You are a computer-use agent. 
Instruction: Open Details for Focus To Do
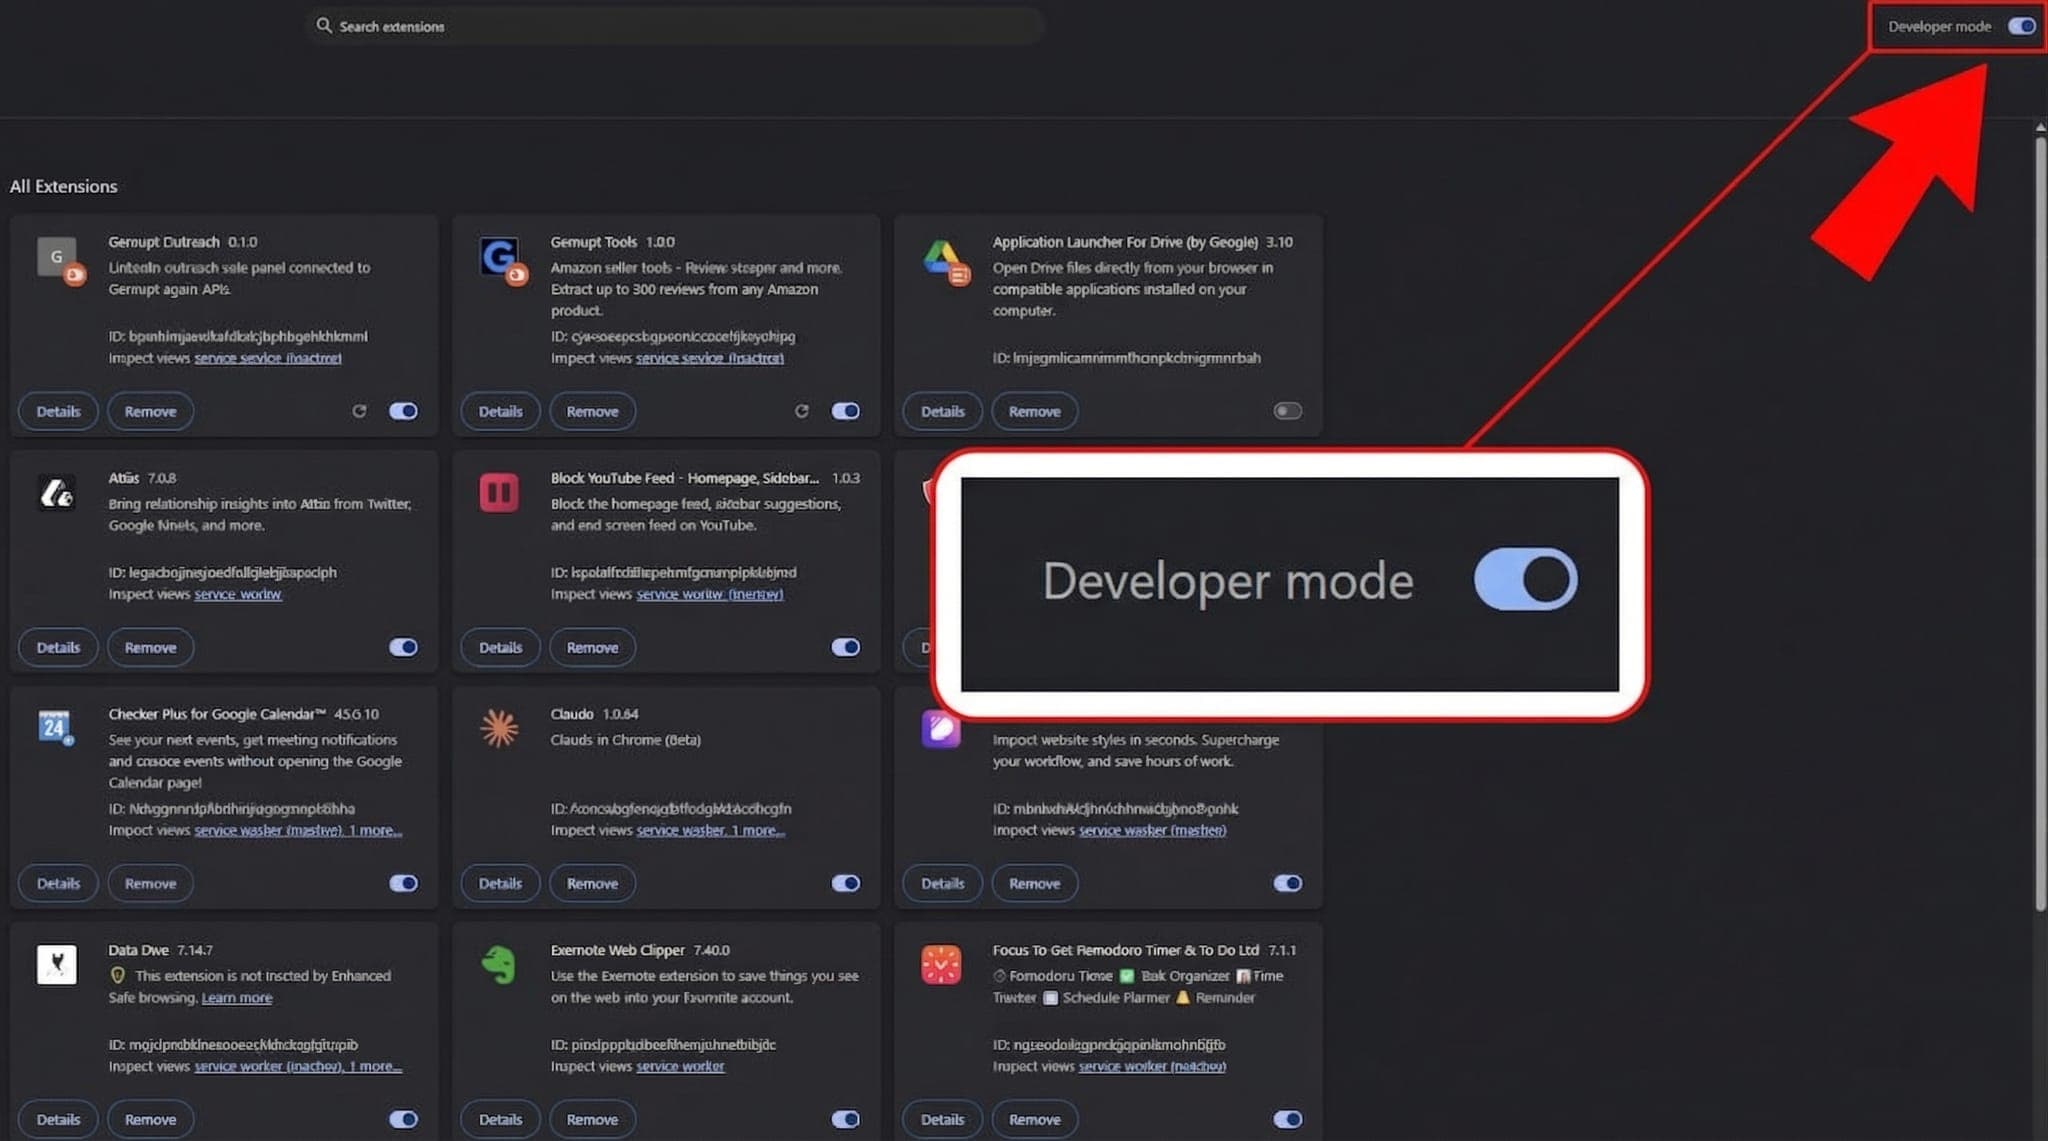coord(942,1119)
